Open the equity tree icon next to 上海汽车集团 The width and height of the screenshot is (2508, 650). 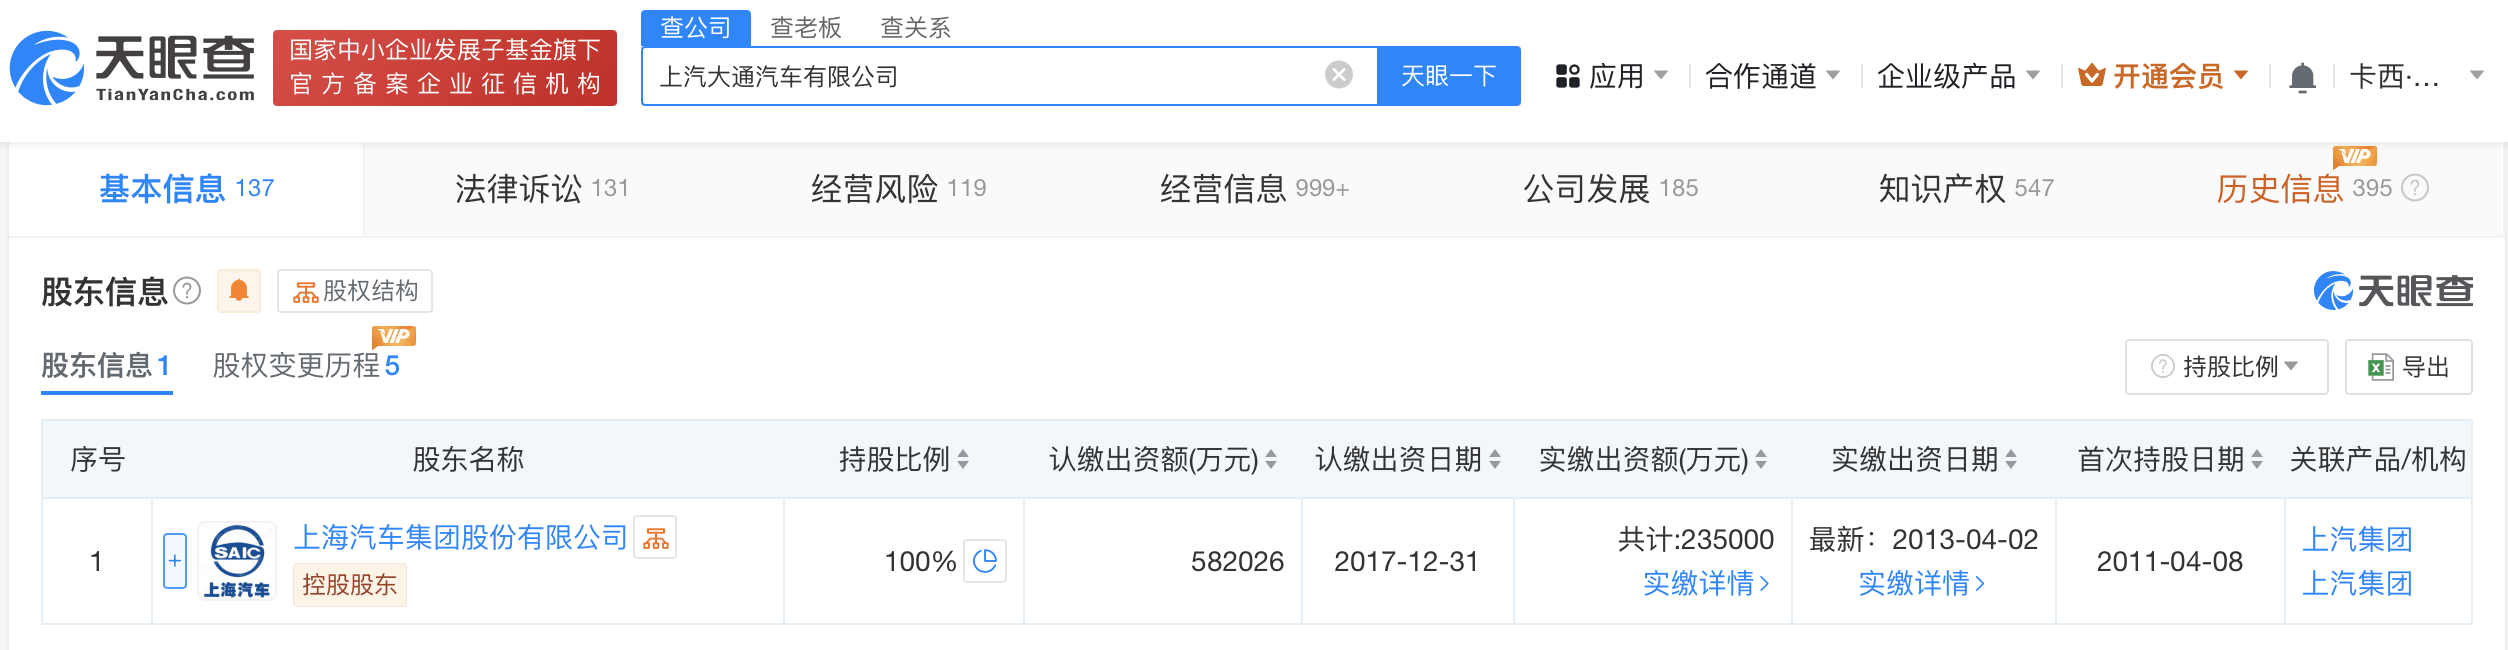point(656,538)
